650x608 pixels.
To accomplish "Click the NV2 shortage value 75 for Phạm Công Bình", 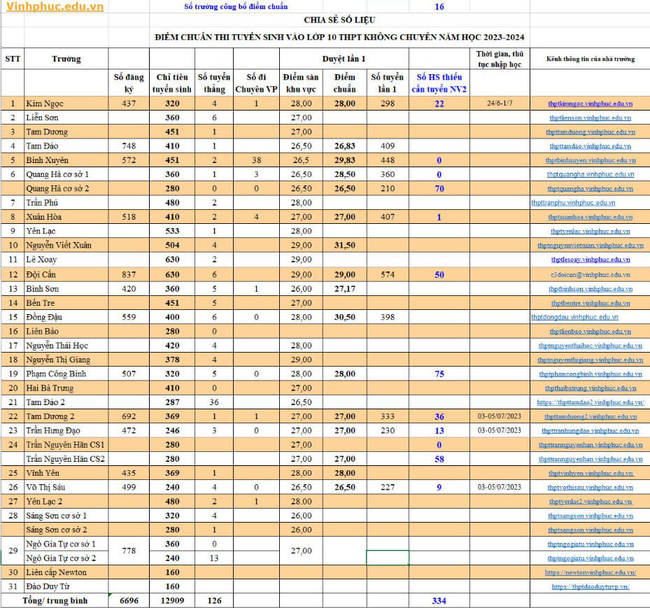I will pos(439,374).
